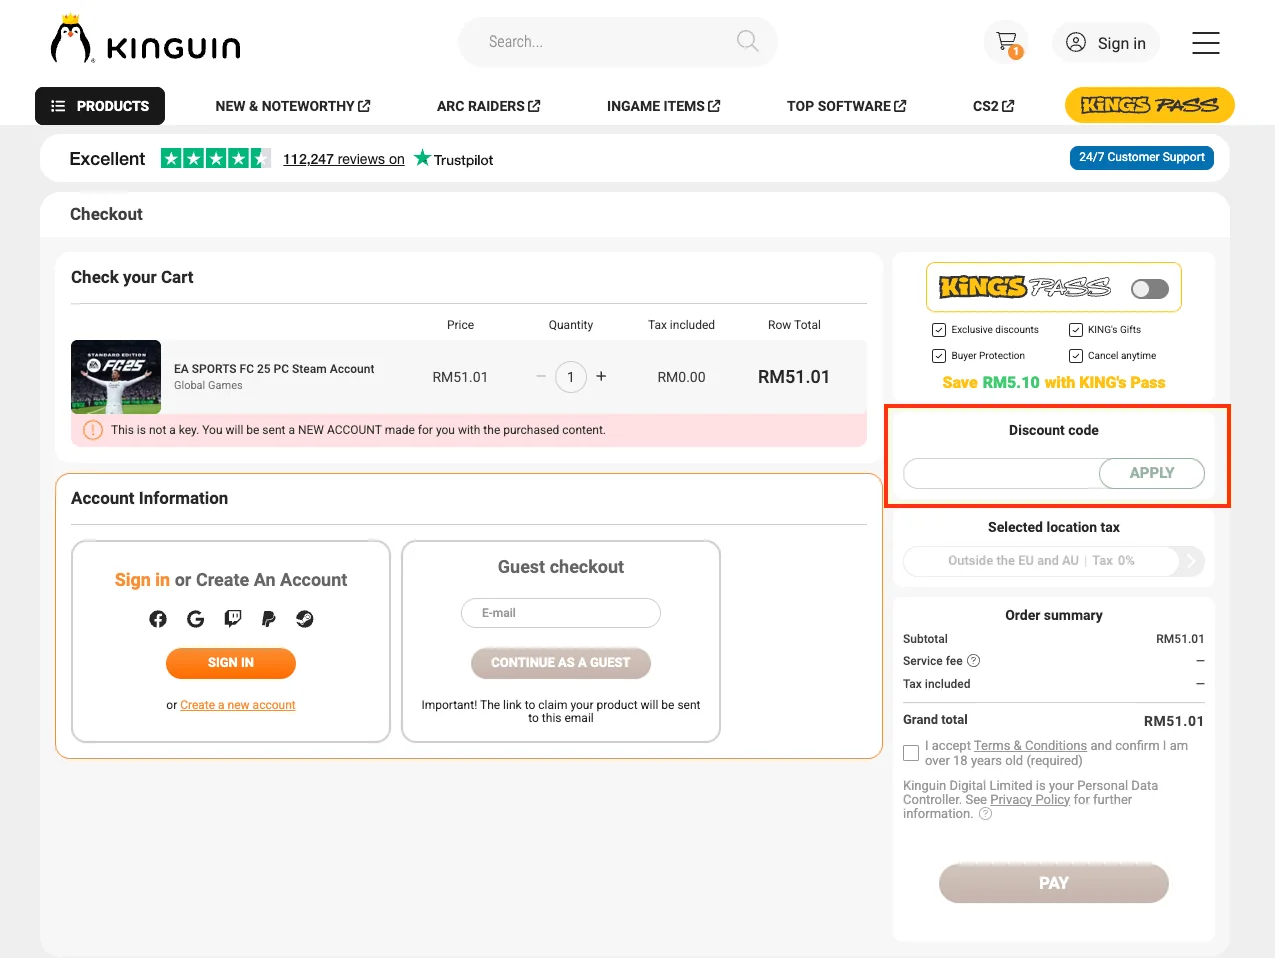
Task: Click EA SPORTS FC 25 PC Steam Account title
Action: click(274, 369)
